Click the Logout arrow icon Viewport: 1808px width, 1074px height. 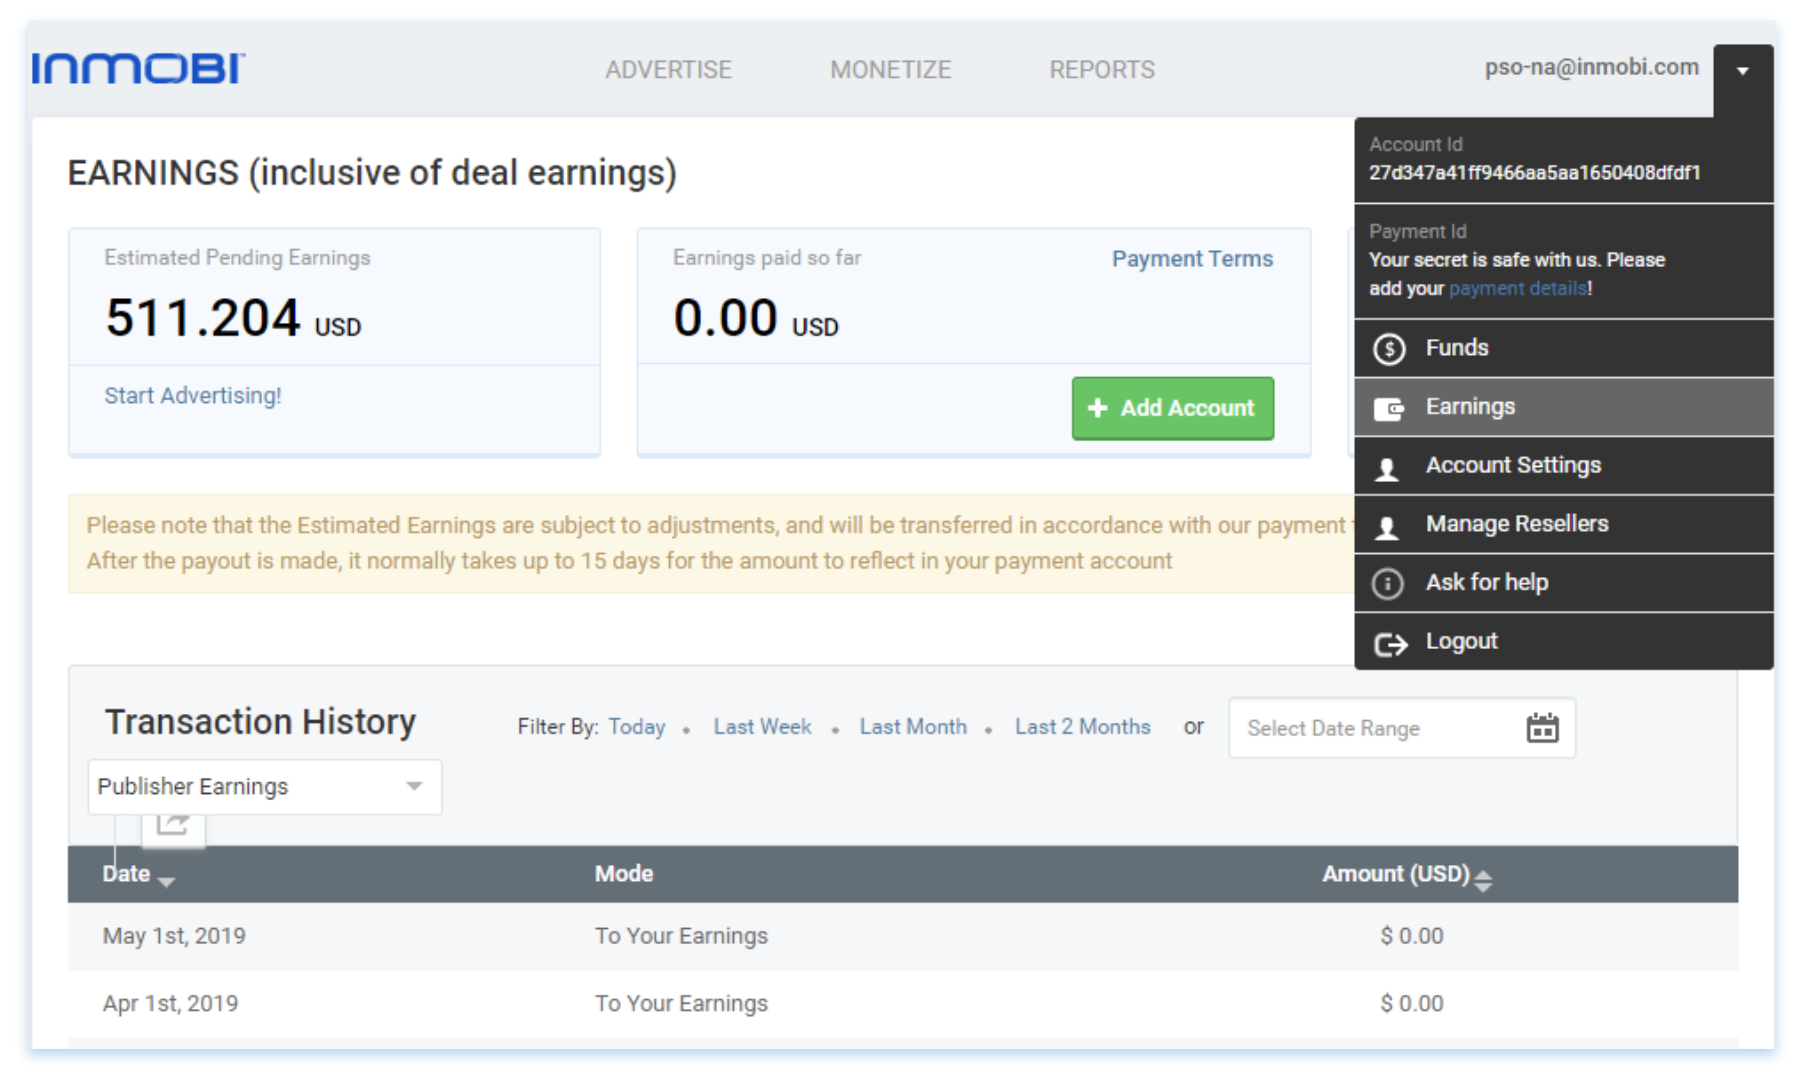(1390, 644)
